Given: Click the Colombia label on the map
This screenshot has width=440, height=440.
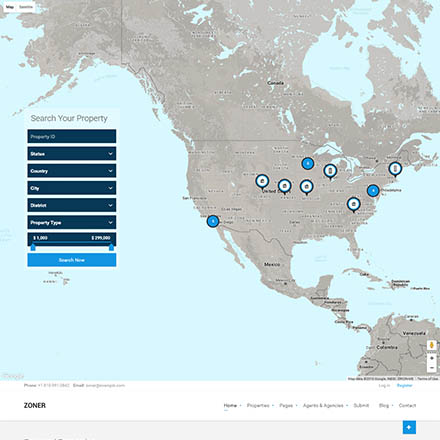Looking at the screenshot, I should pos(387,347).
